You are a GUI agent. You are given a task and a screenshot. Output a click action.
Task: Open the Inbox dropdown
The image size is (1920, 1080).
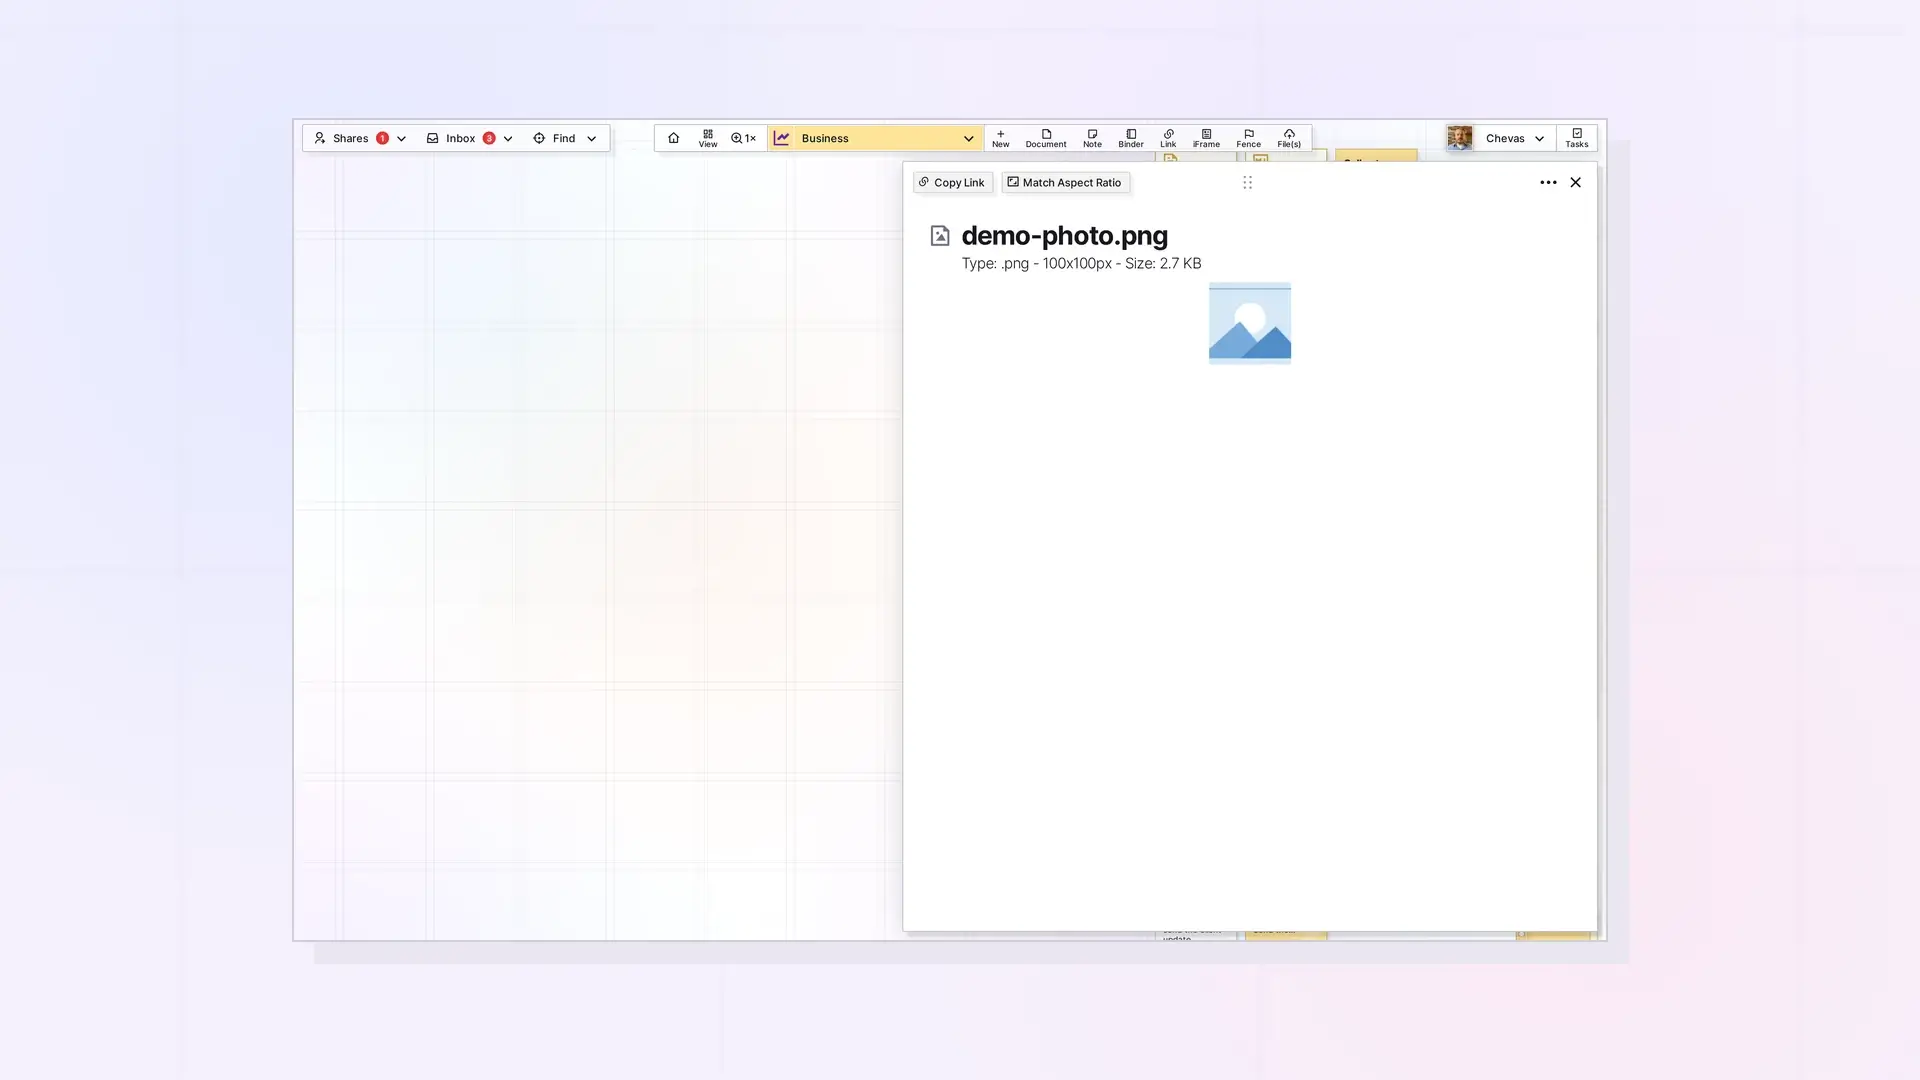pyautogui.click(x=469, y=138)
